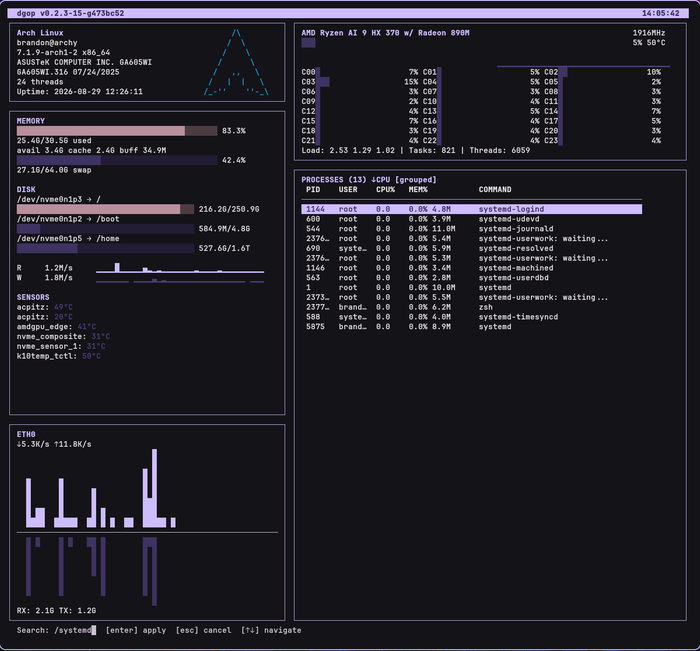Click the search field containing /systemd

[x=57, y=630]
